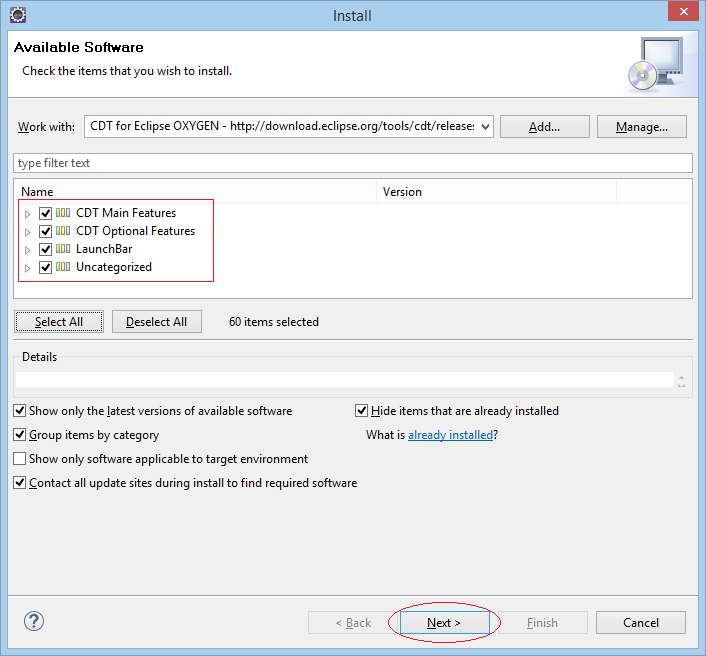Click the CDT Optional Features category icon

tap(63, 231)
